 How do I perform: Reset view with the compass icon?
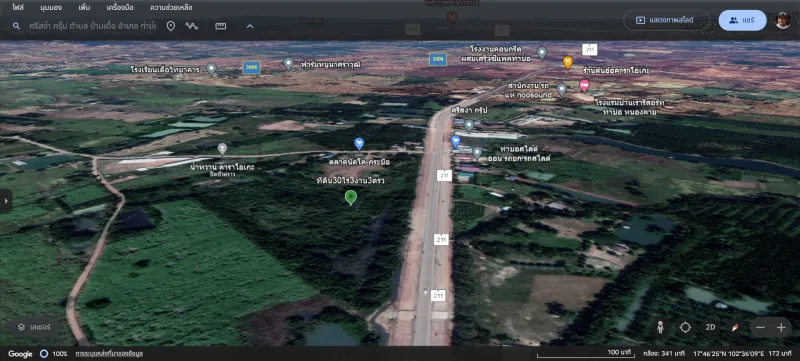point(735,327)
